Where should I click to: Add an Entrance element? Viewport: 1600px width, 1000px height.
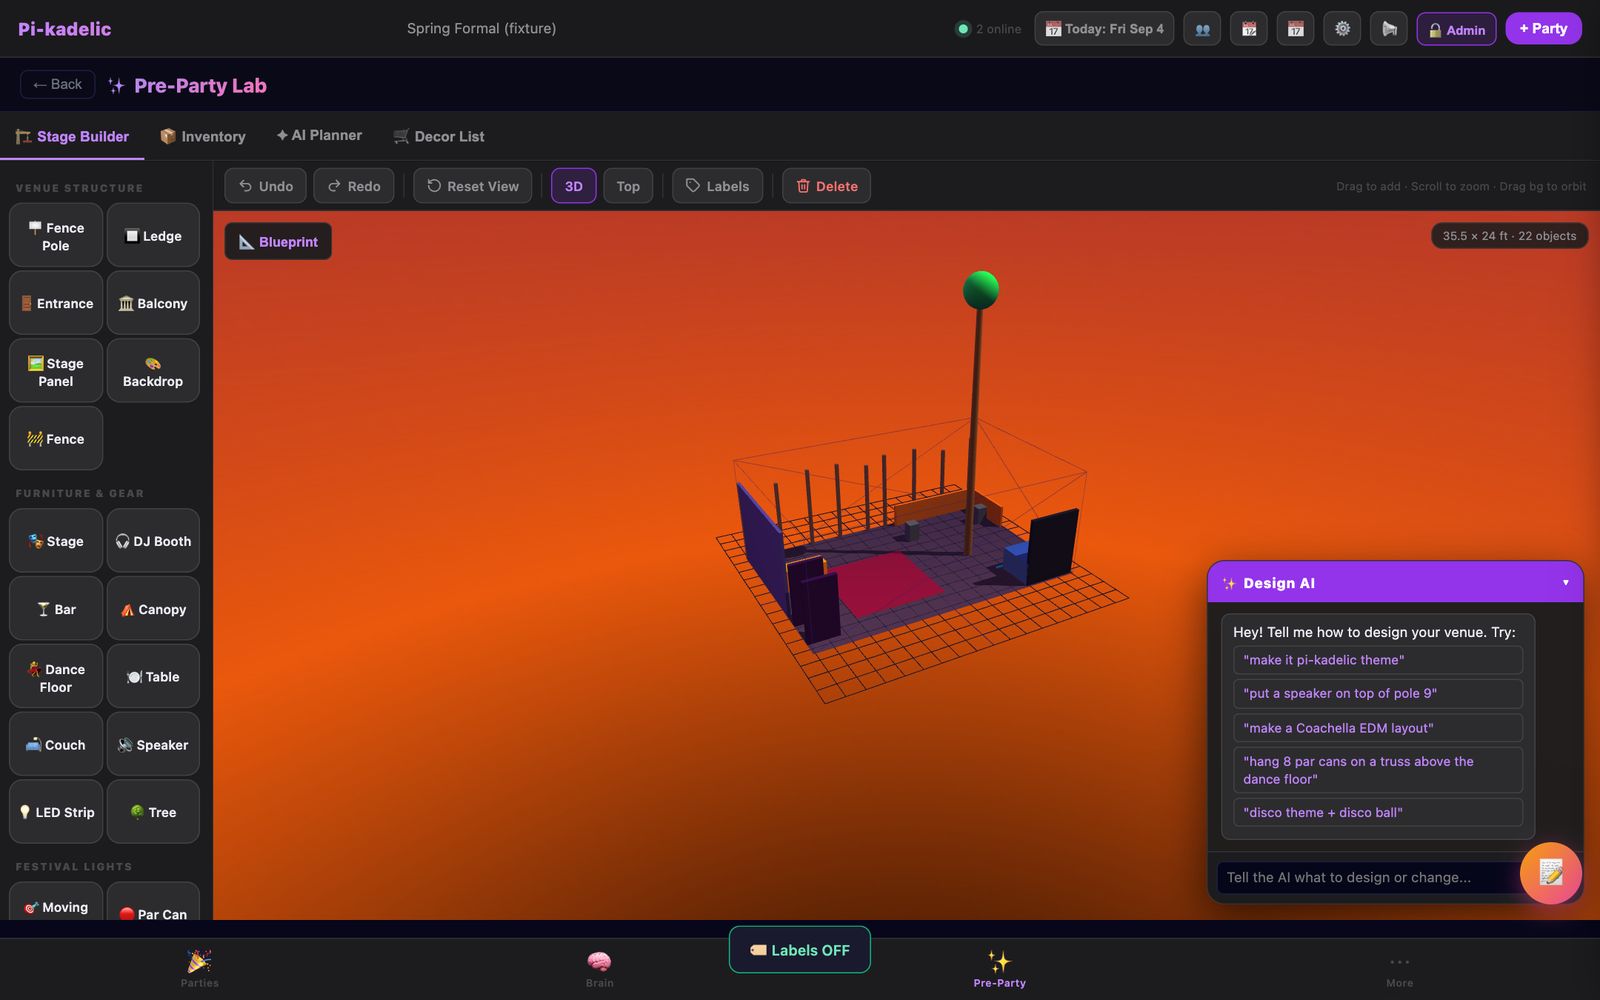pos(56,303)
